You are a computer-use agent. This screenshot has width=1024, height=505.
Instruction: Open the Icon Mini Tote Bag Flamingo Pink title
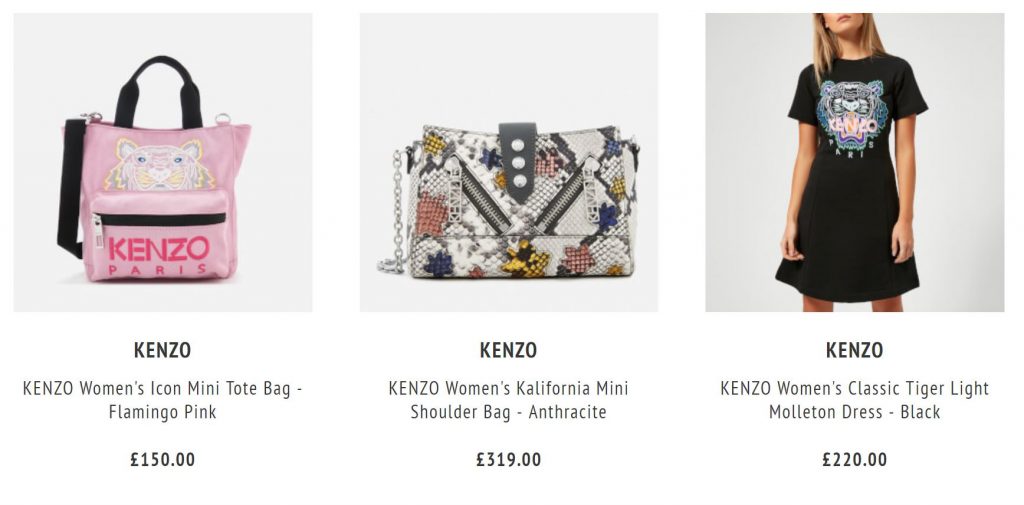(163, 400)
